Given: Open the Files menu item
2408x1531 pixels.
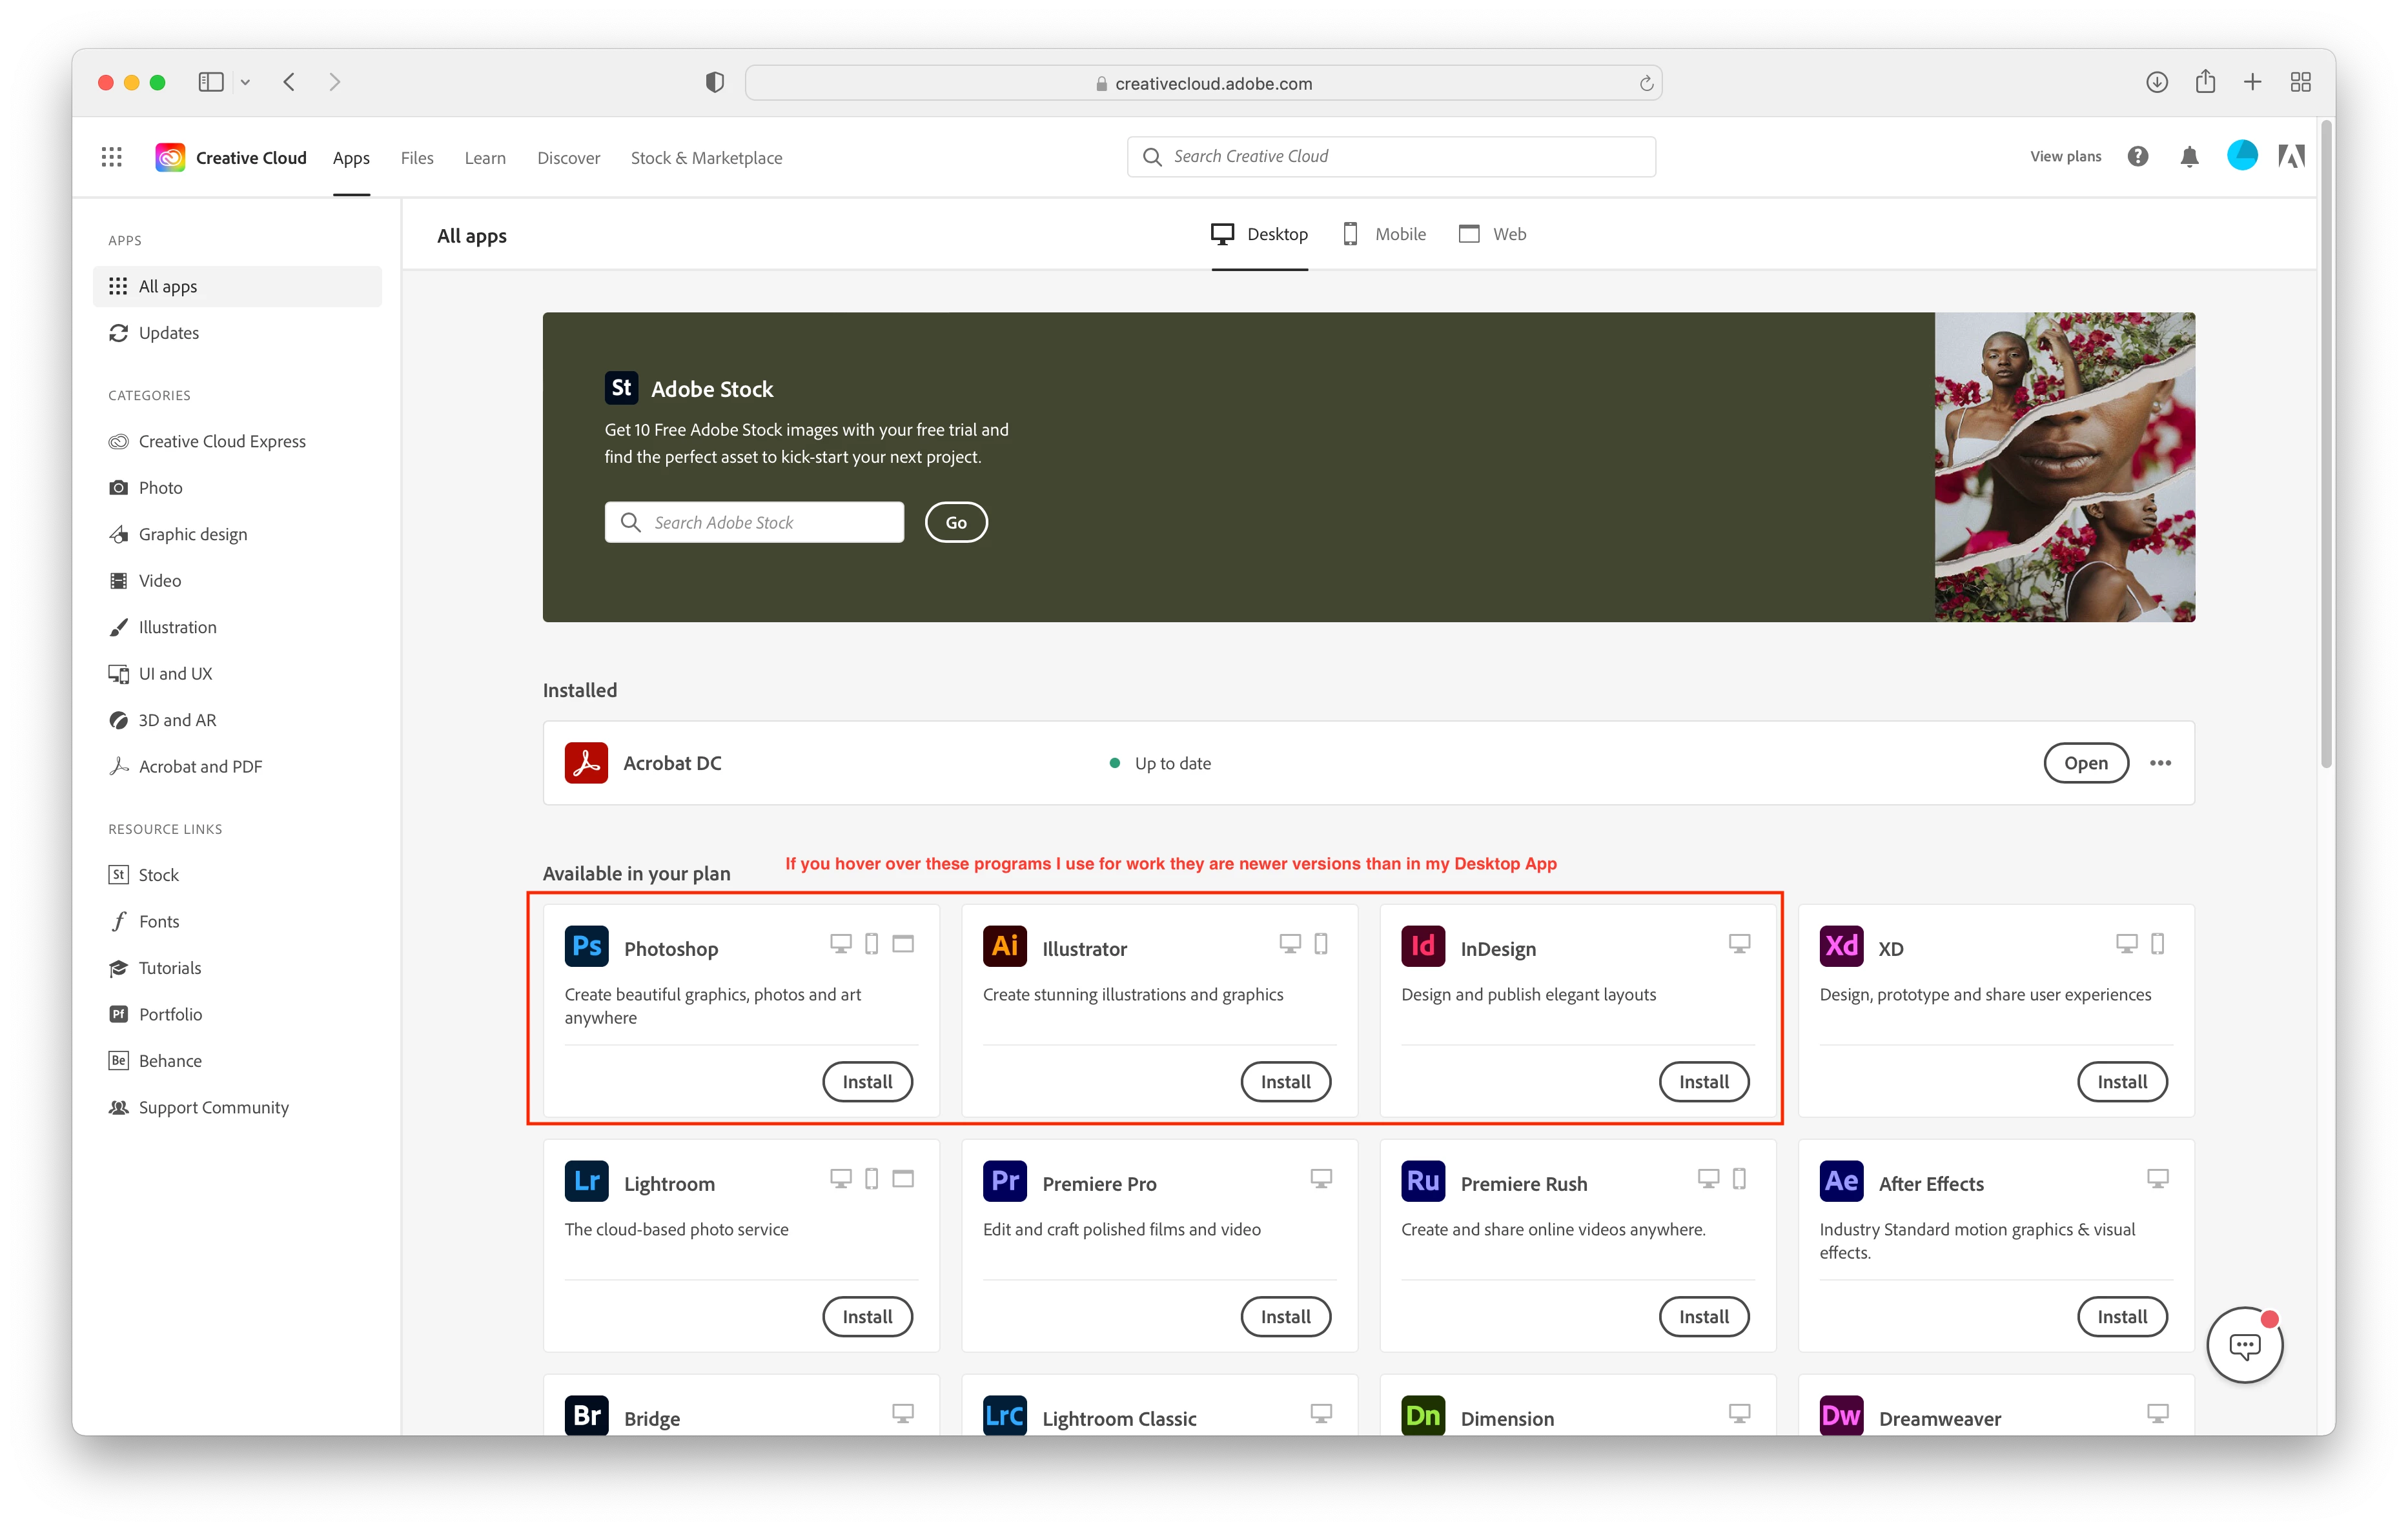Looking at the screenshot, I should tap(416, 158).
